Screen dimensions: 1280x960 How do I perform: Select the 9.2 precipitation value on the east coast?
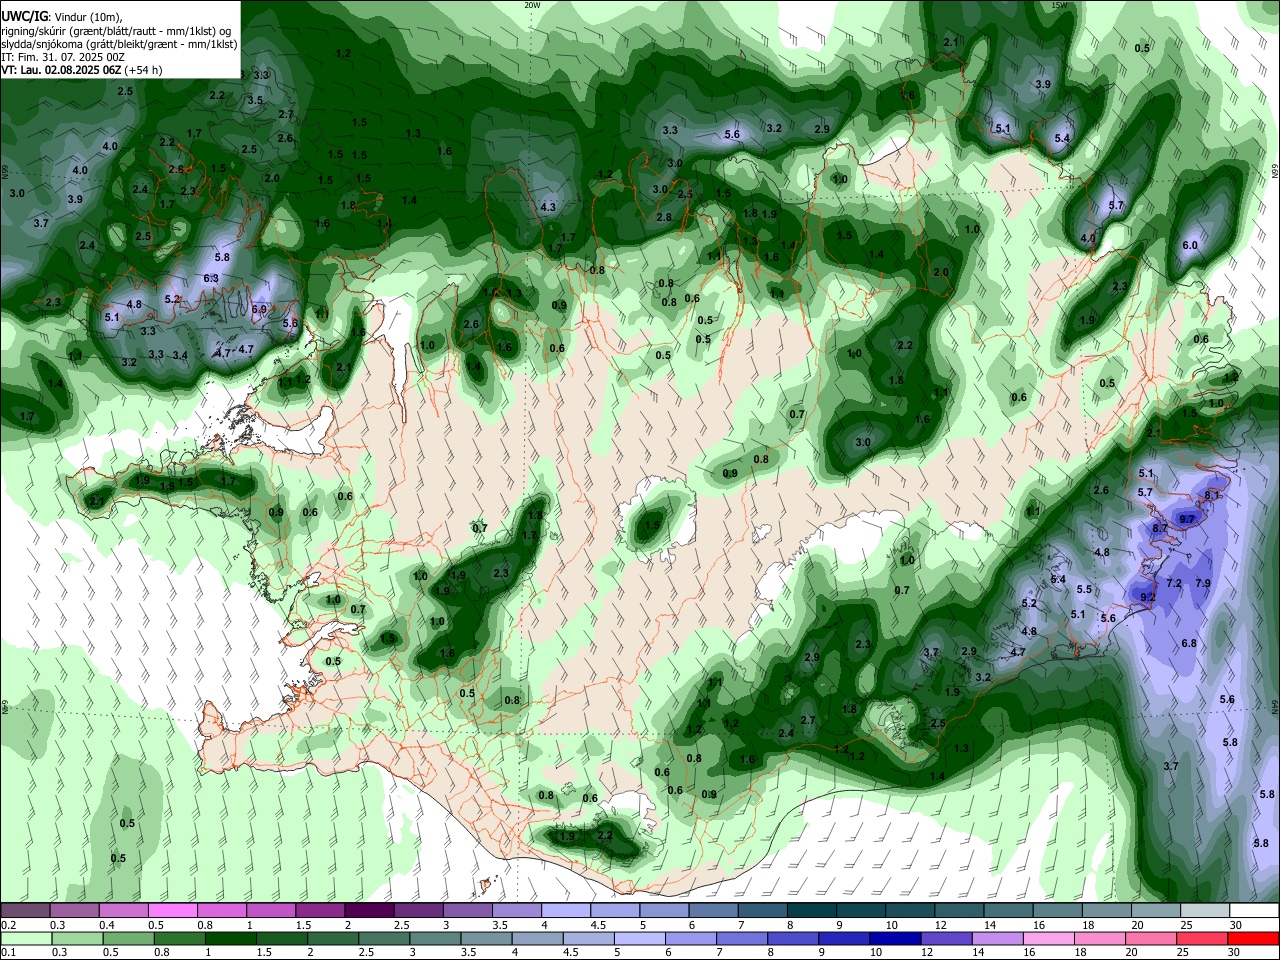pos(1148,597)
